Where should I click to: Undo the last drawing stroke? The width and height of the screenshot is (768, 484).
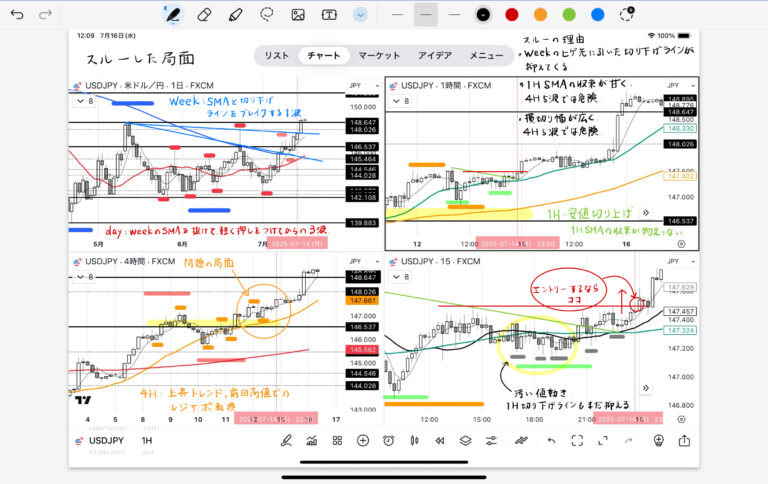point(17,15)
